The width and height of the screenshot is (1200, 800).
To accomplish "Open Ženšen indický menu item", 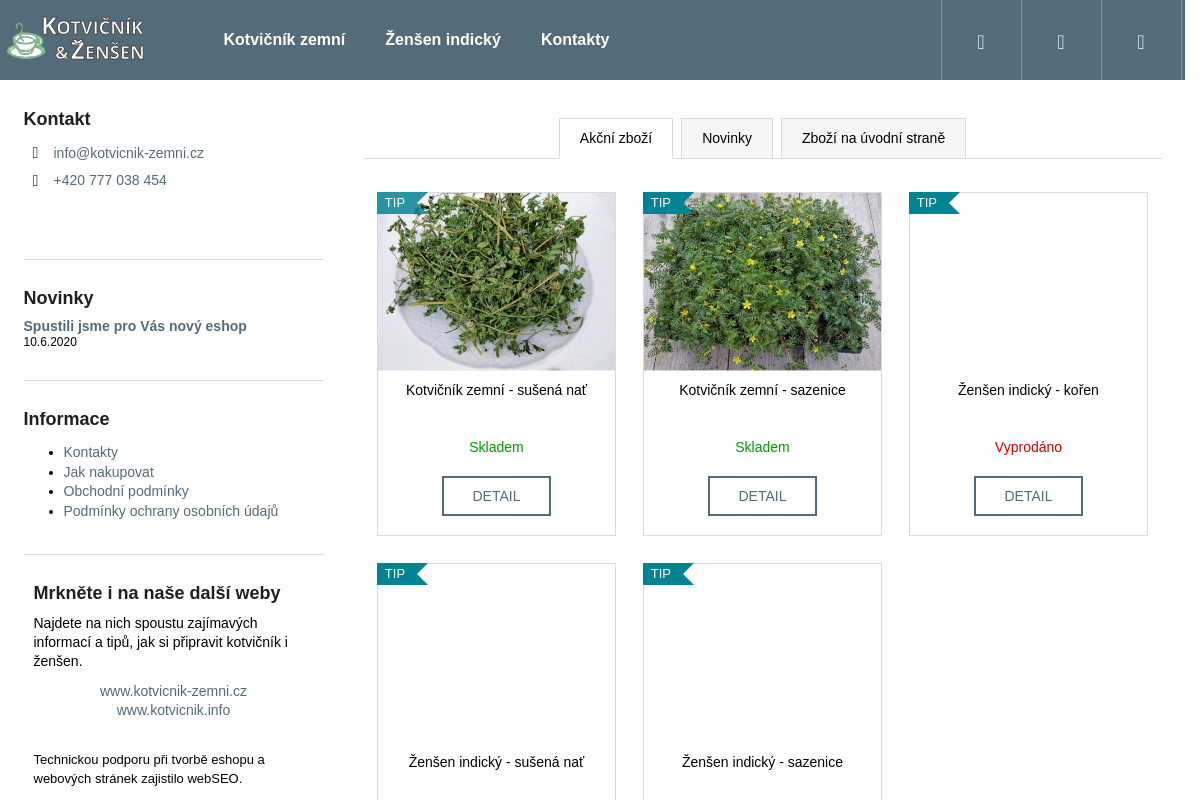I will [443, 40].
